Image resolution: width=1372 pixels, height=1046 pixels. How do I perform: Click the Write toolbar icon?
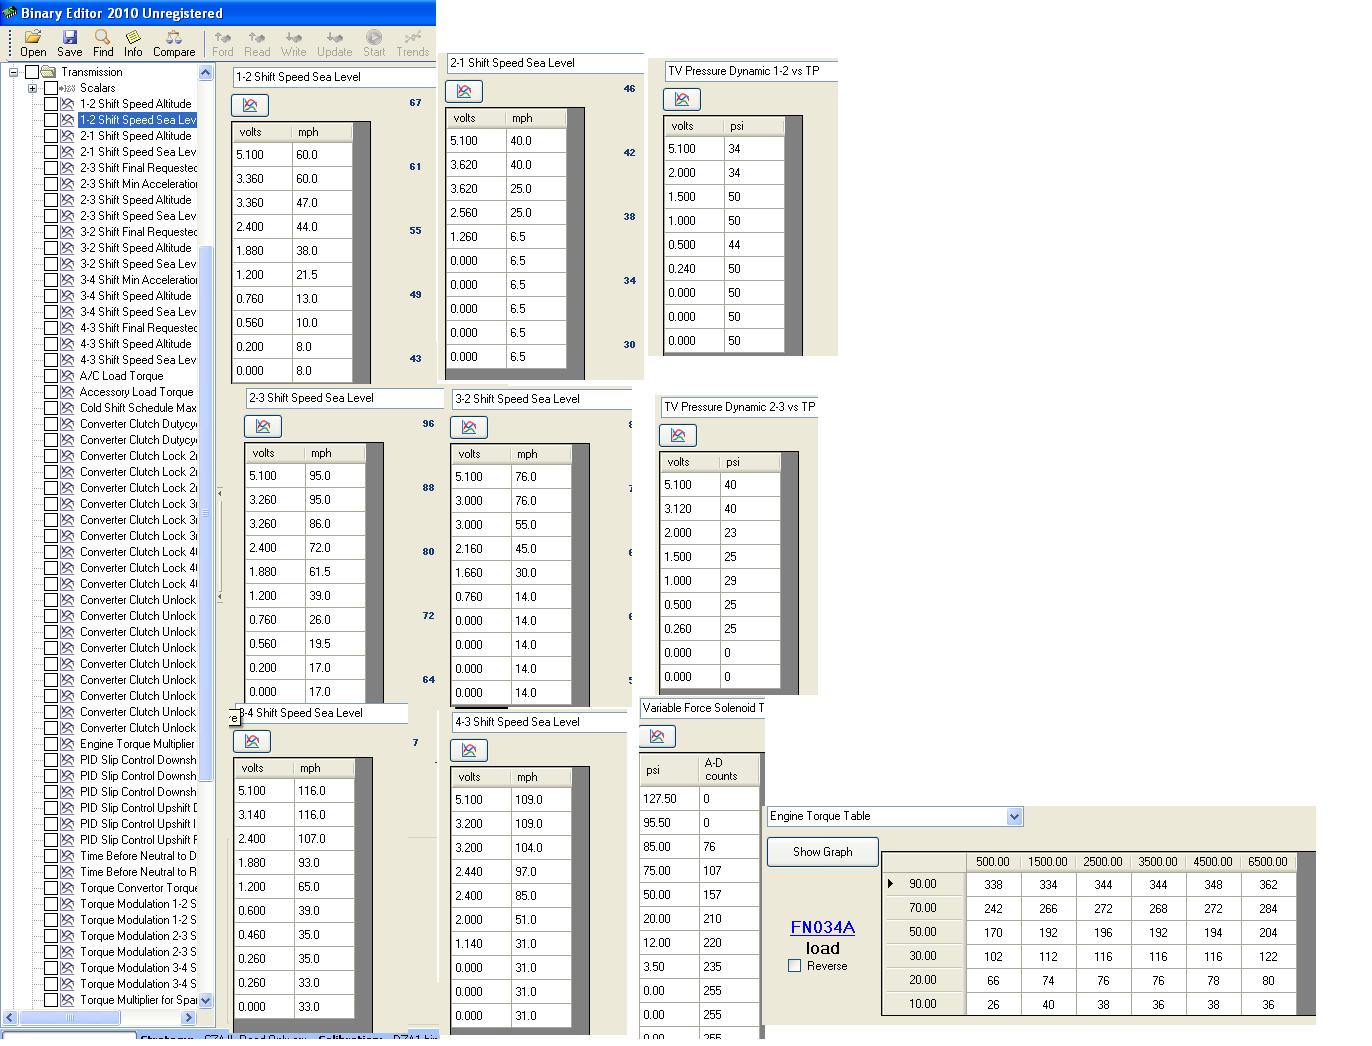(x=294, y=43)
